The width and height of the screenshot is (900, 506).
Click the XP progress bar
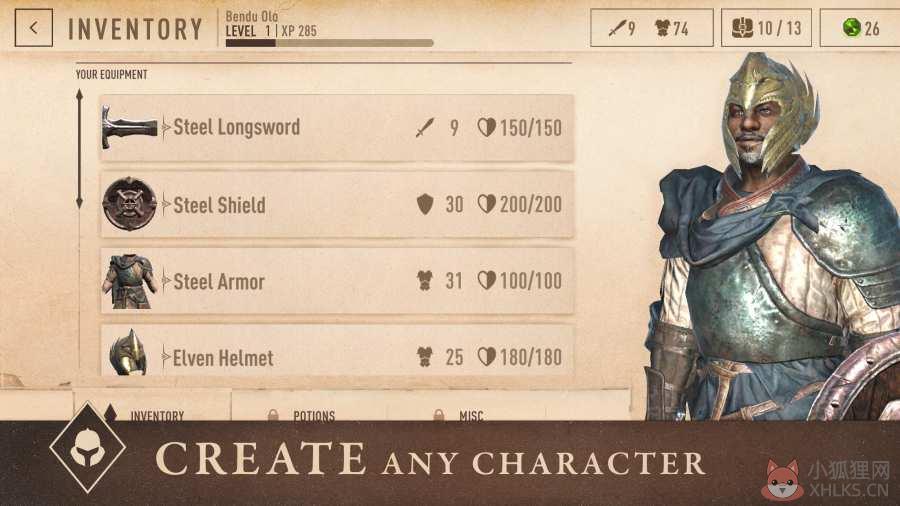tap(329, 43)
